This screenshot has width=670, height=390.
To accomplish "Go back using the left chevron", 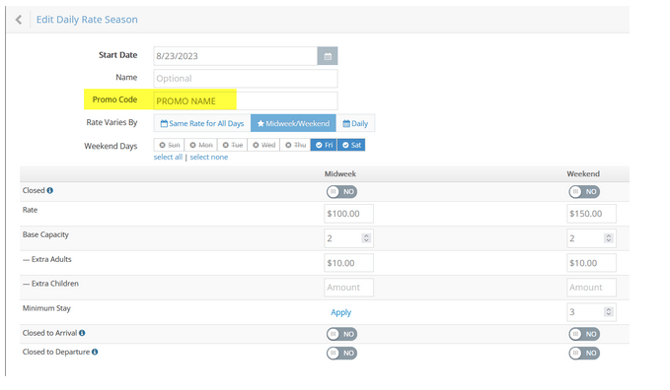I will [x=18, y=20].
